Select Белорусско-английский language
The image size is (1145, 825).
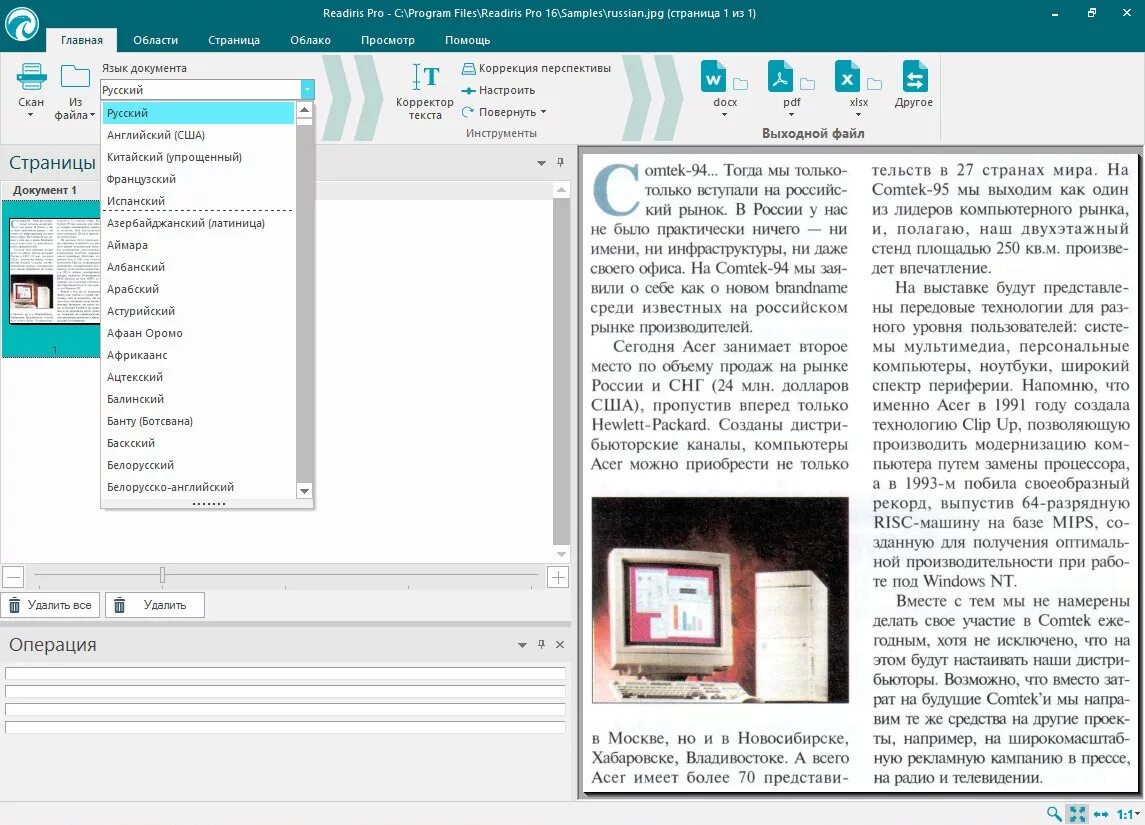198,487
